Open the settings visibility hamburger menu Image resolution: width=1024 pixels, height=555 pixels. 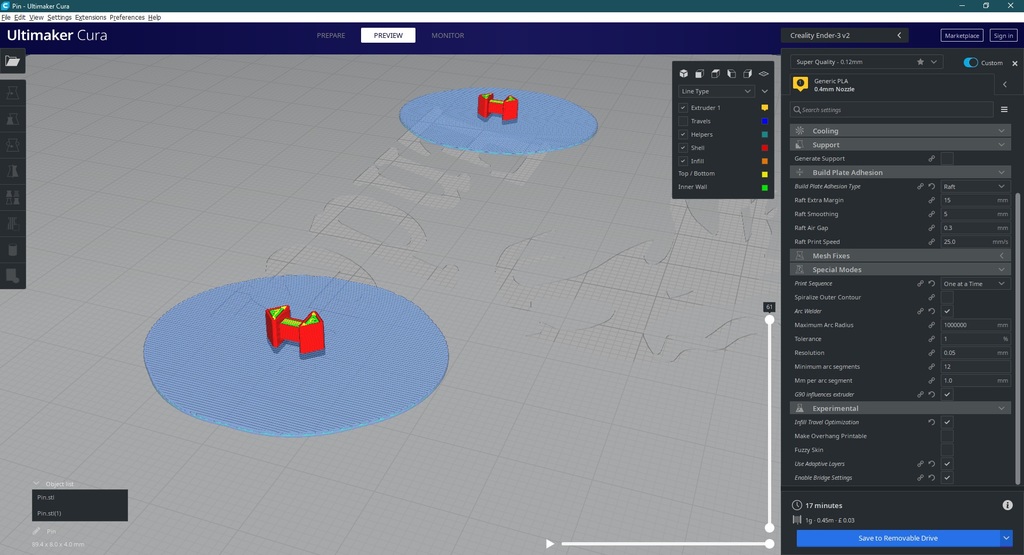click(x=1005, y=110)
